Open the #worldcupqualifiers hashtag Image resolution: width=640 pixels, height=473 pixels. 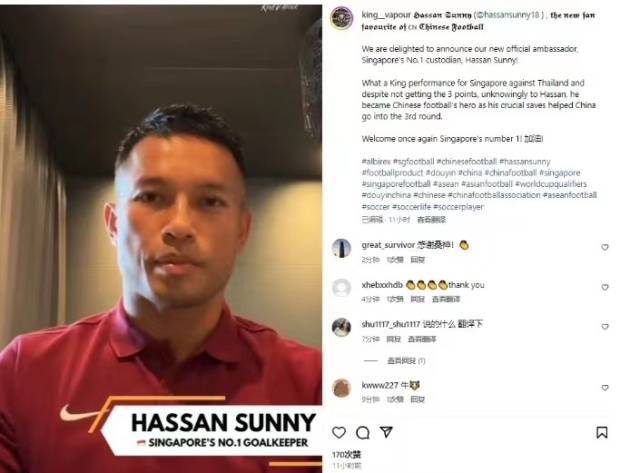[x=551, y=184]
